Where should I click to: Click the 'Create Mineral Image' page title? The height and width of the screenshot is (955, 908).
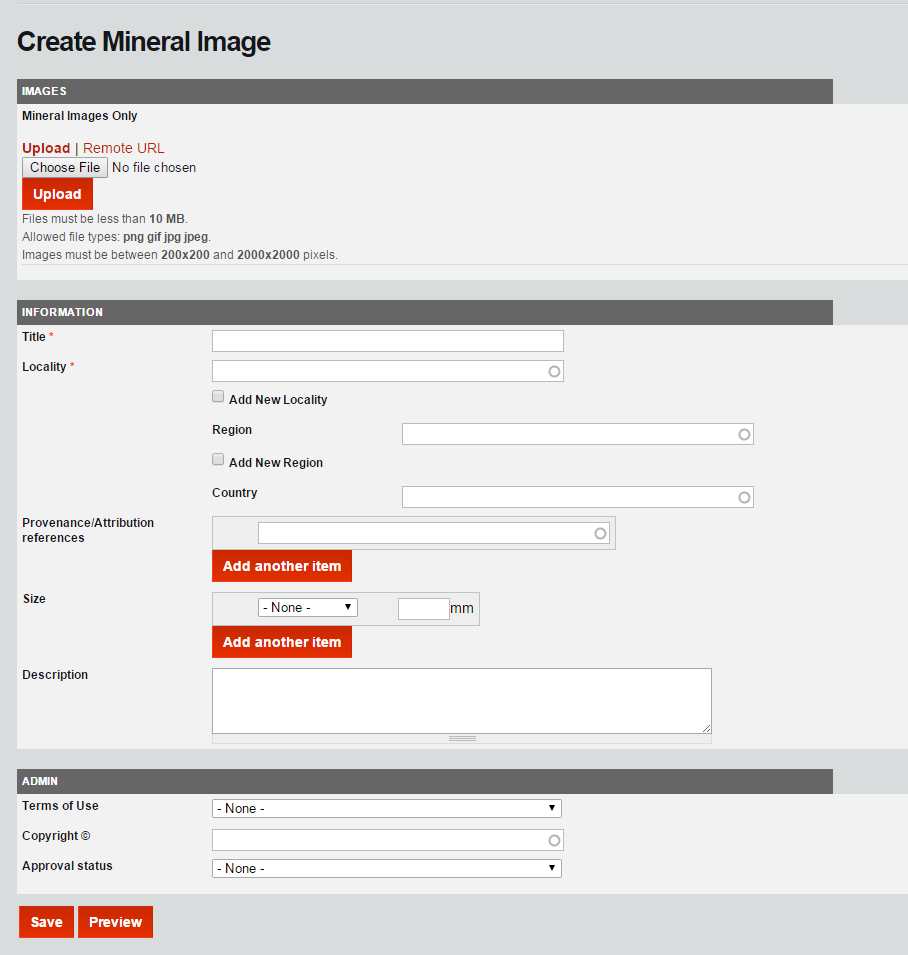[x=144, y=41]
